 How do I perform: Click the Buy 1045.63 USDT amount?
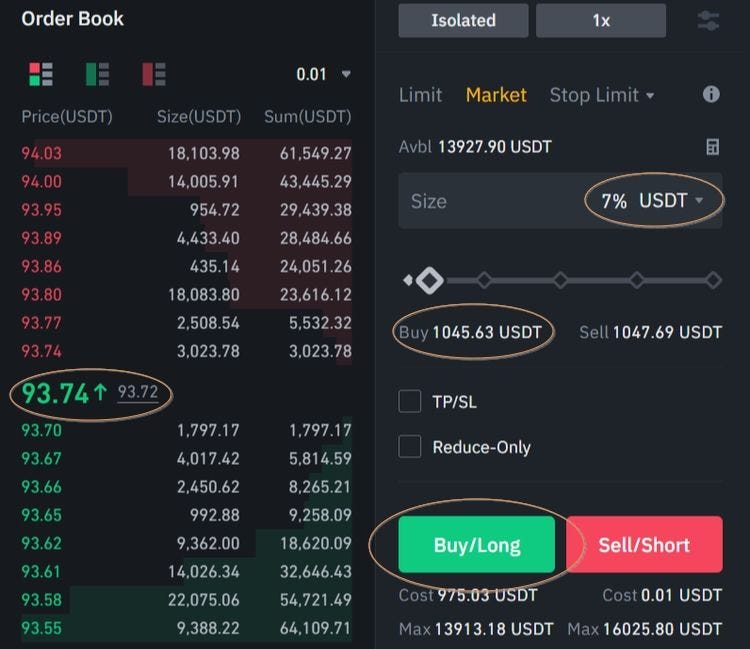tap(470, 332)
